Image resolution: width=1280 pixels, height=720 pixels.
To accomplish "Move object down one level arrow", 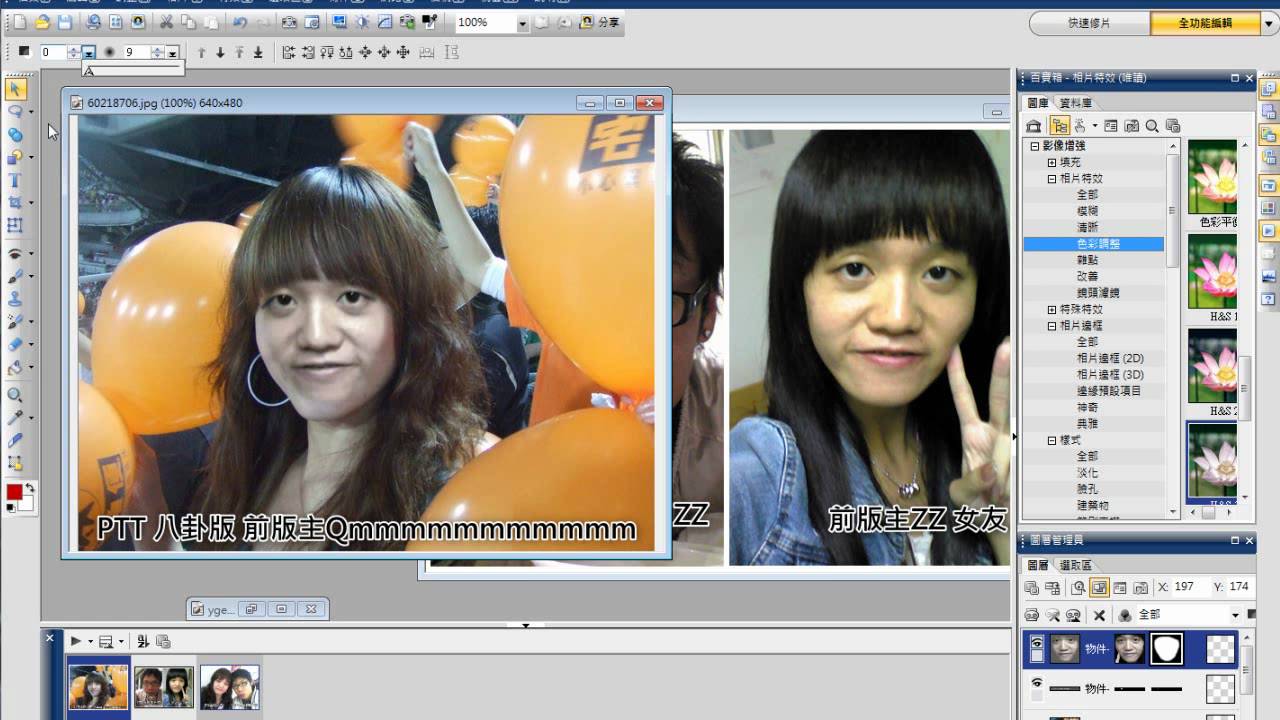I will [x=220, y=52].
